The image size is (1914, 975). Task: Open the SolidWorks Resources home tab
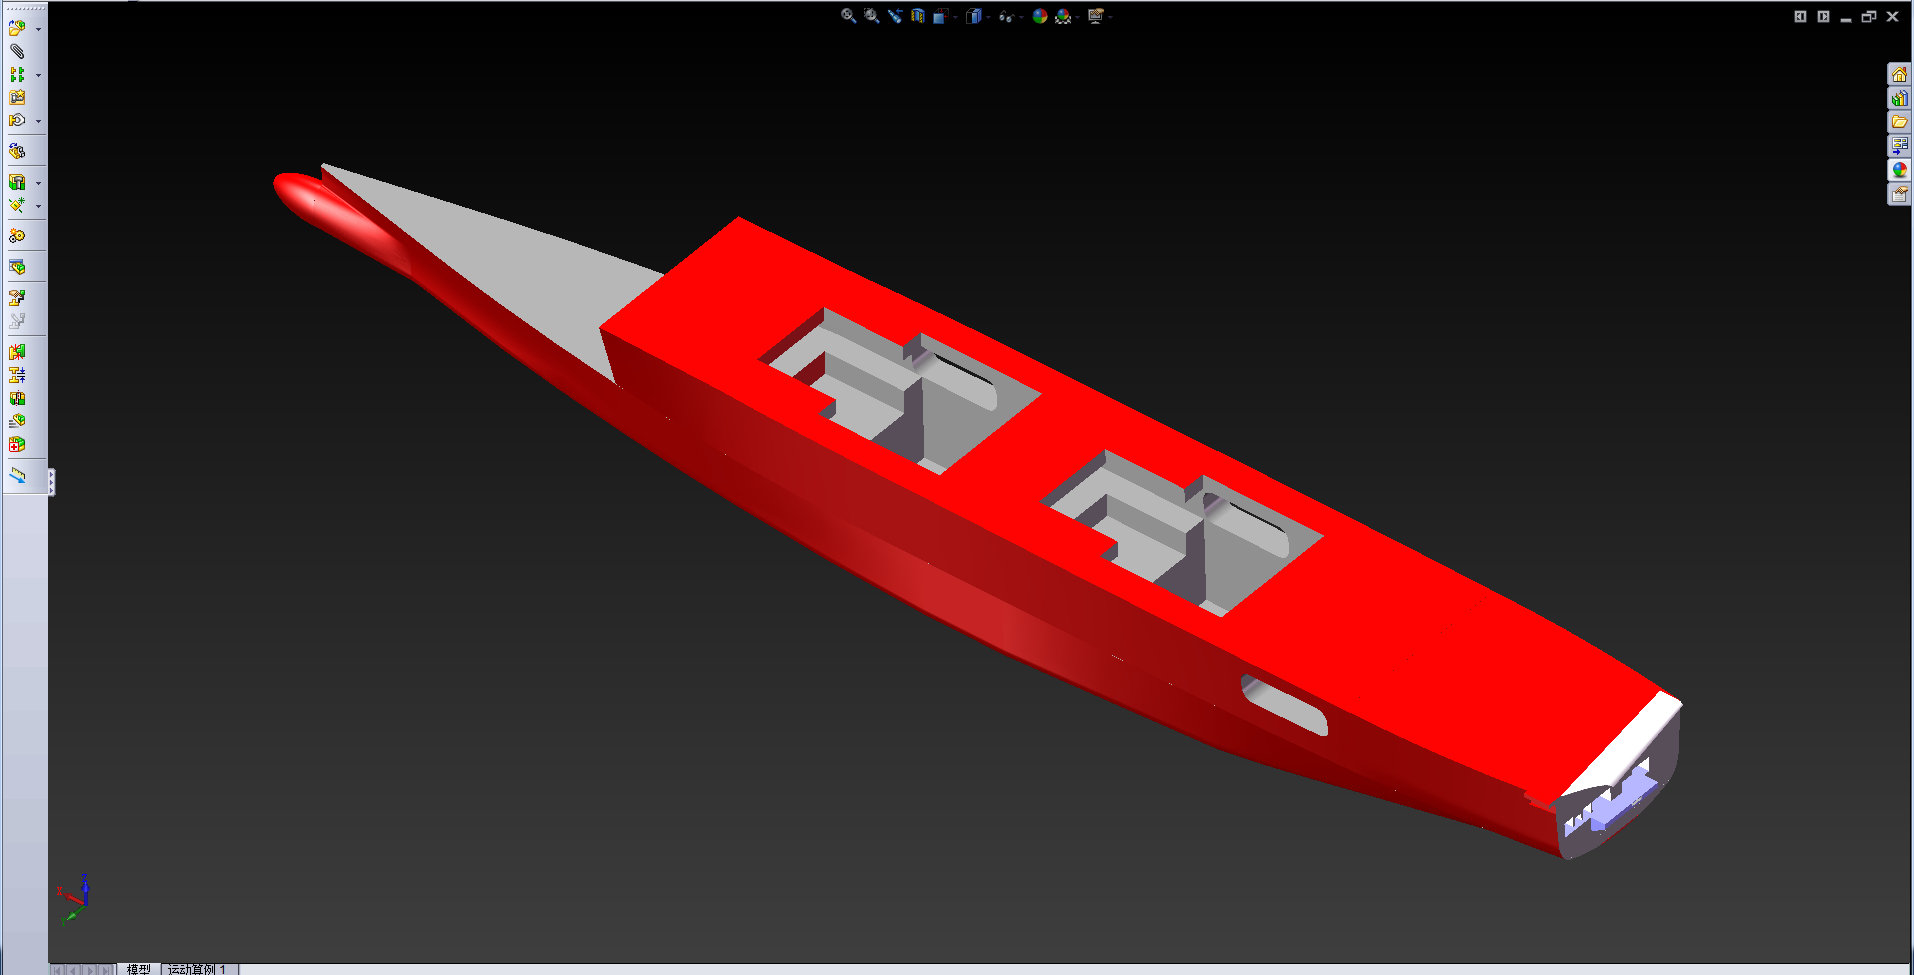pos(1899,74)
